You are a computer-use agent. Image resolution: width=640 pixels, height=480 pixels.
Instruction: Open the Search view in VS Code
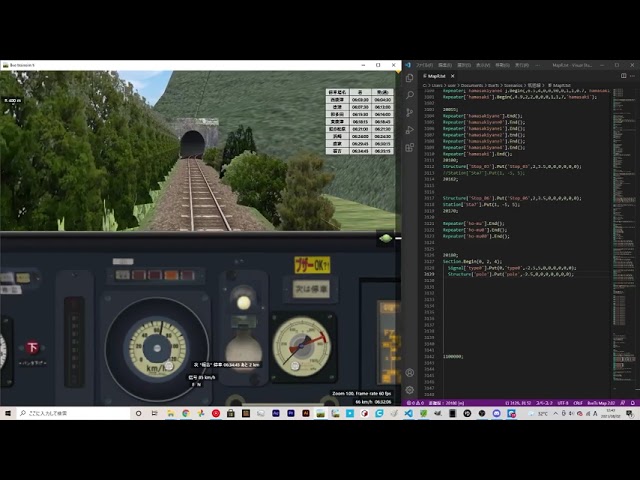409,95
